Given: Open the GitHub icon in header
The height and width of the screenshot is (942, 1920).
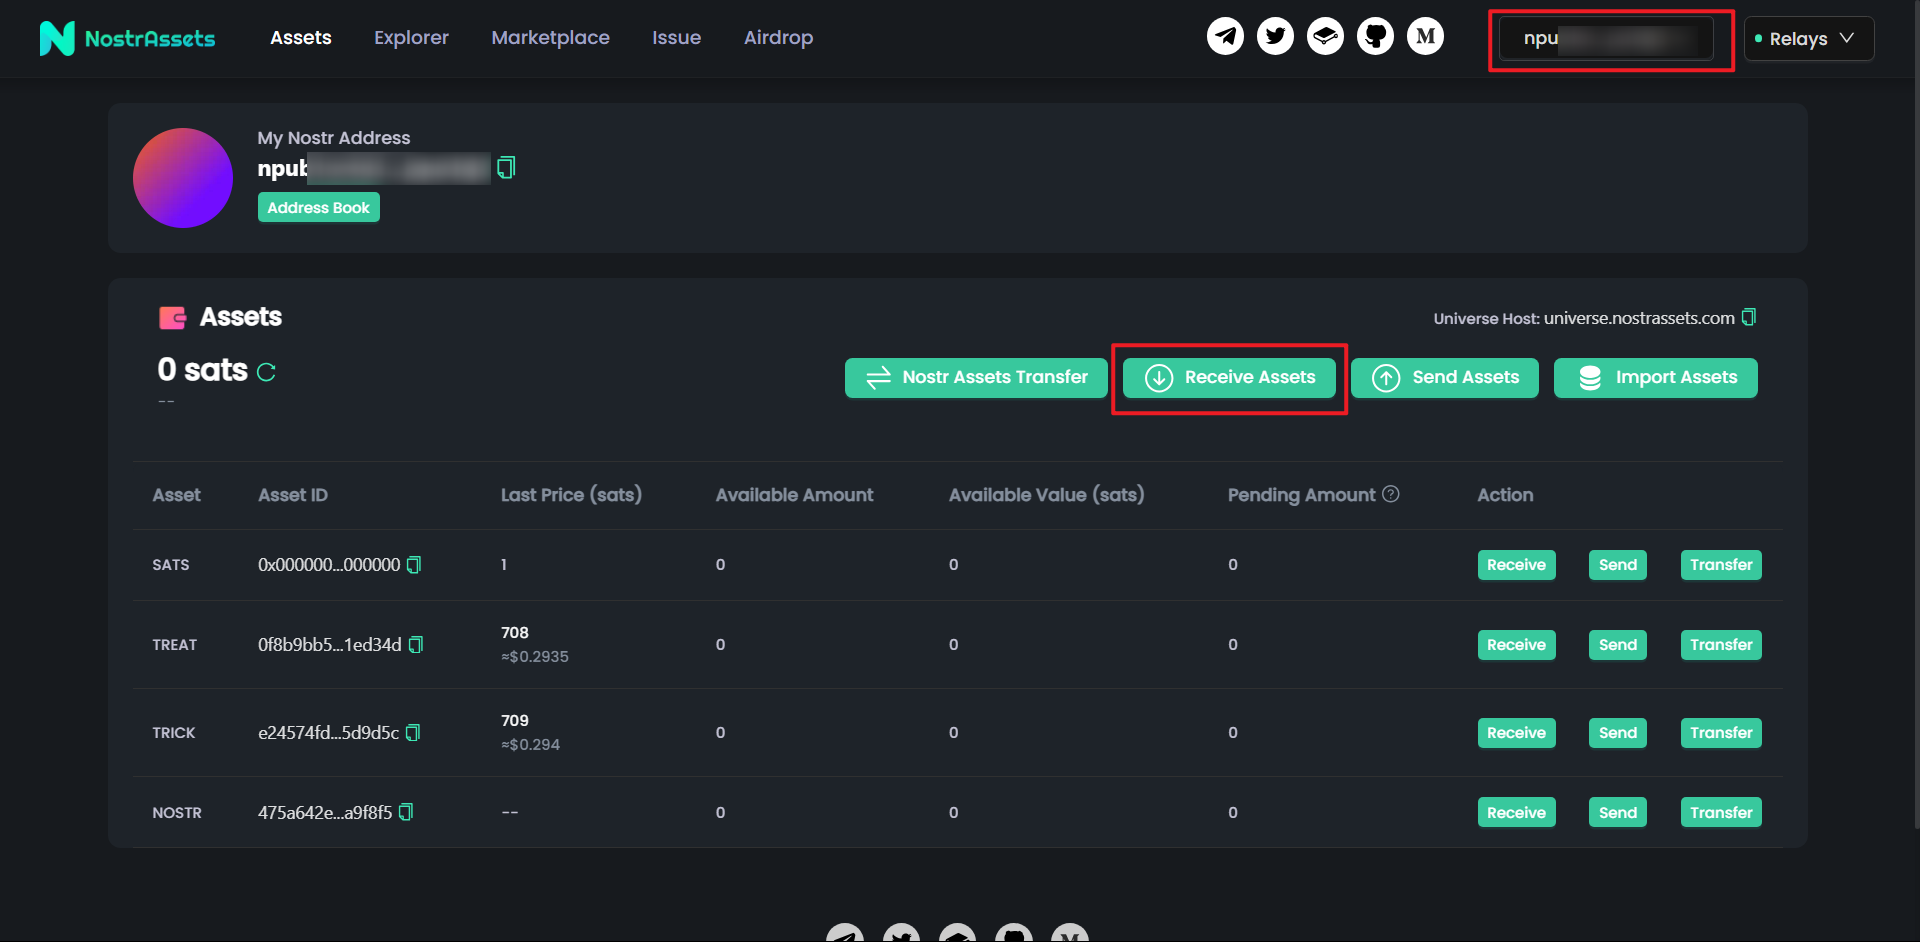Looking at the screenshot, I should pyautogui.click(x=1375, y=37).
